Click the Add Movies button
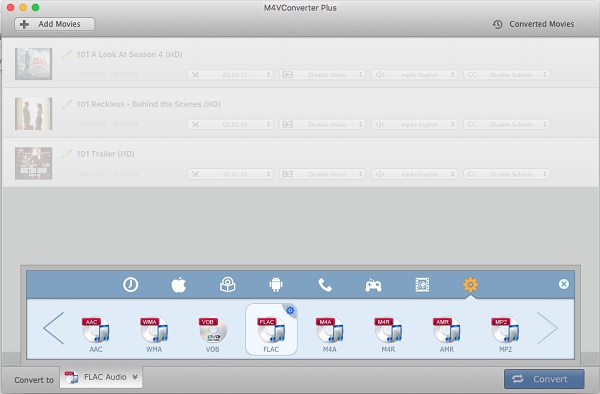 point(55,24)
